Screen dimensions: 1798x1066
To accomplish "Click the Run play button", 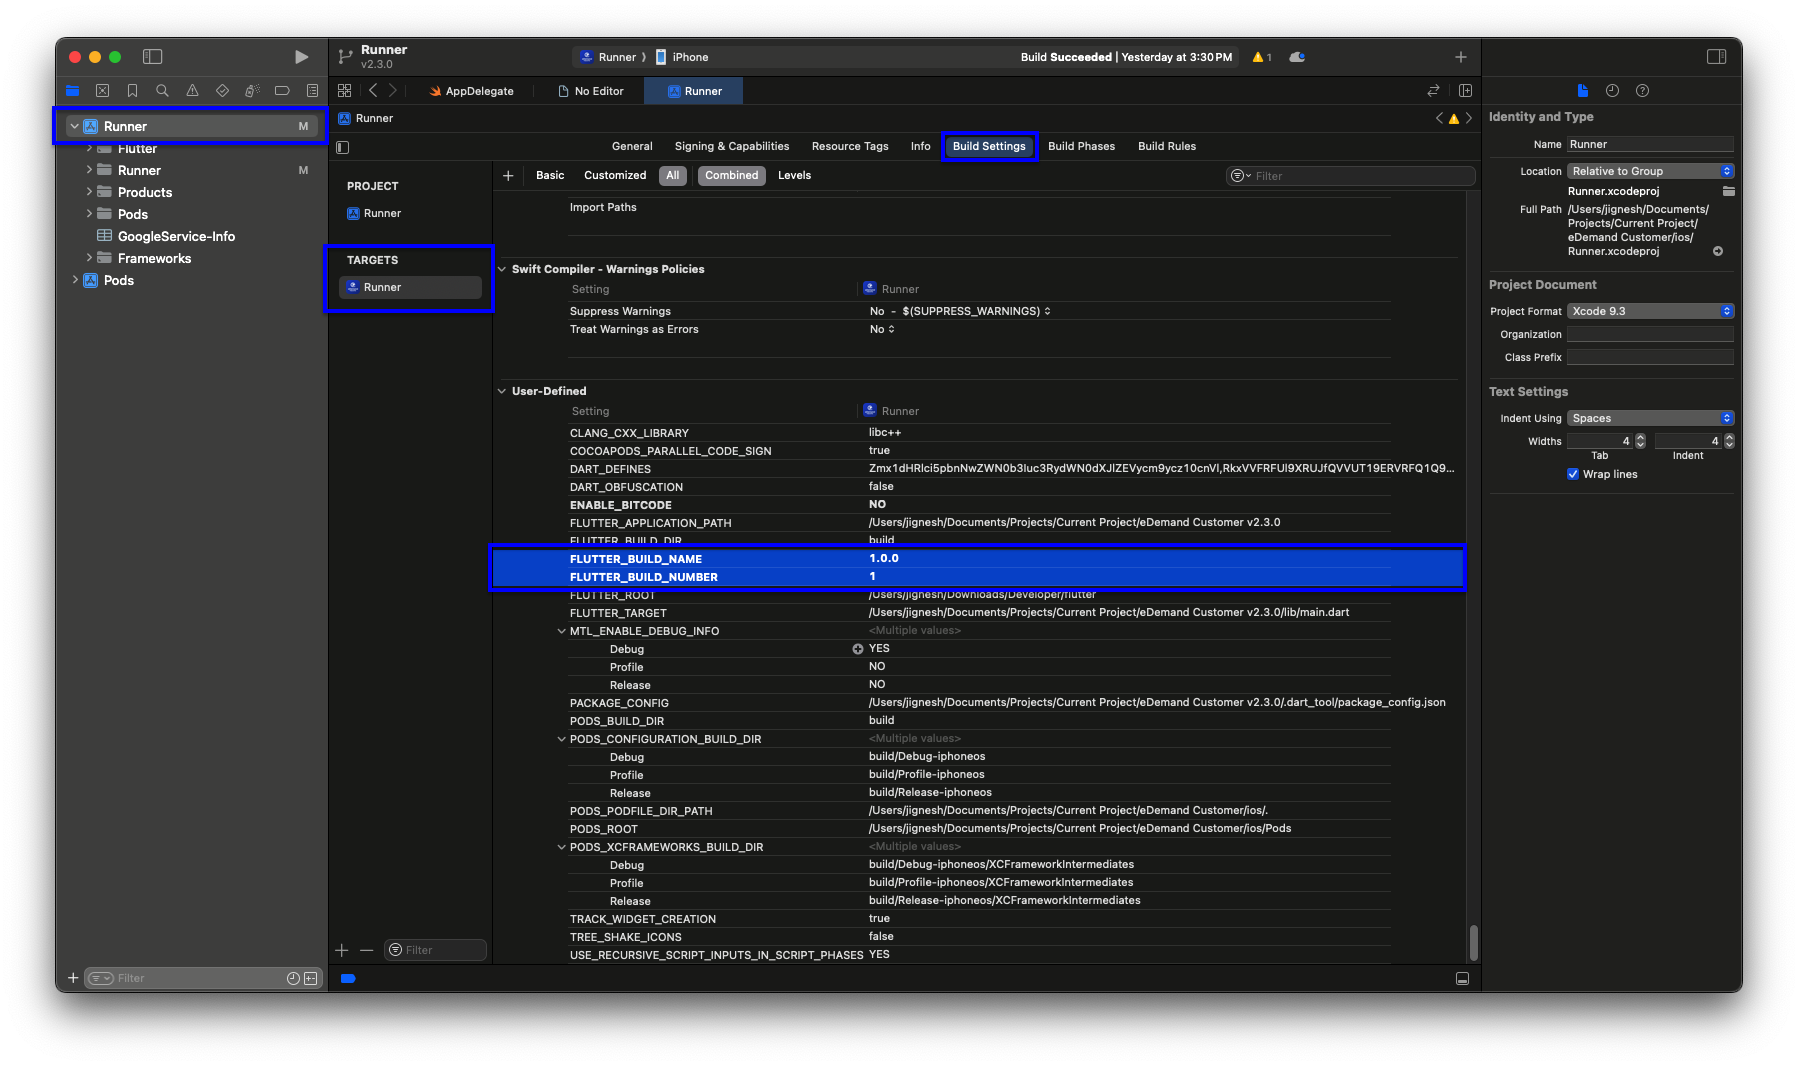I will point(301,57).
